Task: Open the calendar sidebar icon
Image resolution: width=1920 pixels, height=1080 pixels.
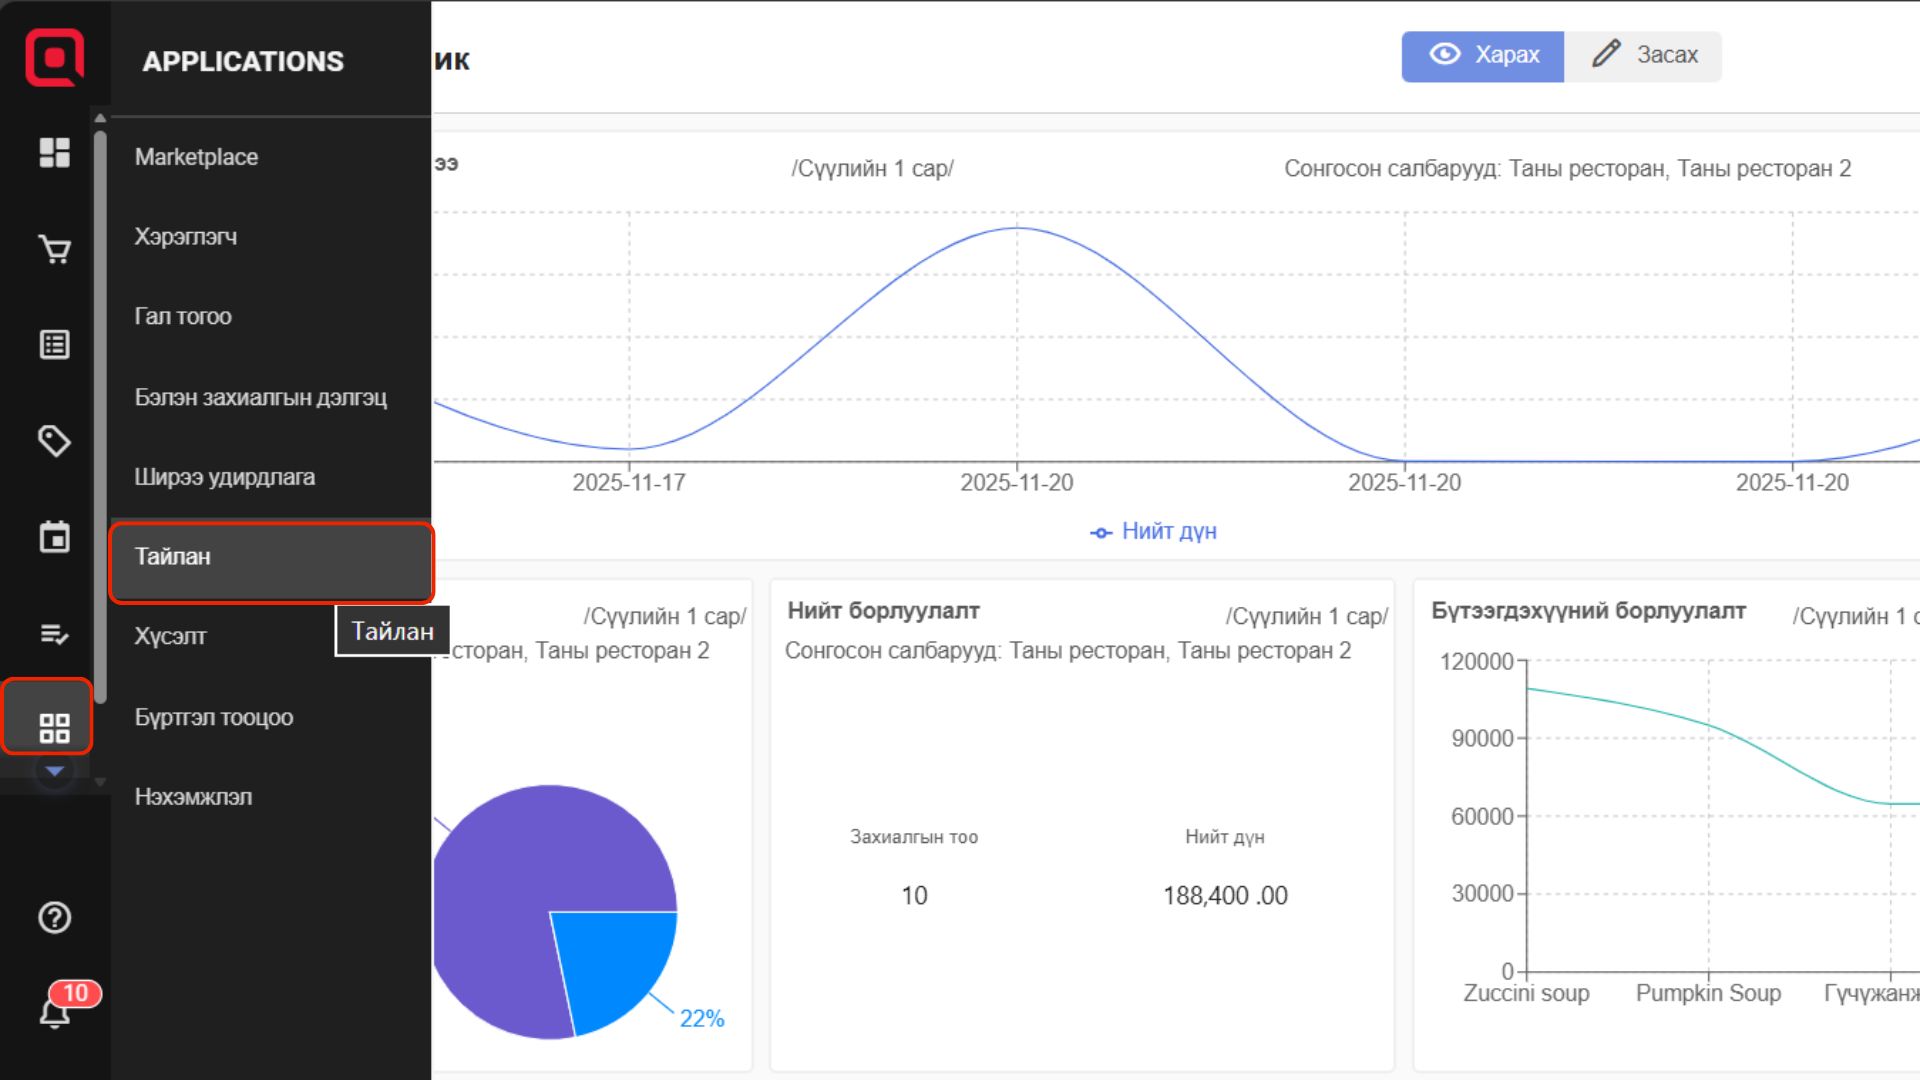Action: tap(54, 537)
